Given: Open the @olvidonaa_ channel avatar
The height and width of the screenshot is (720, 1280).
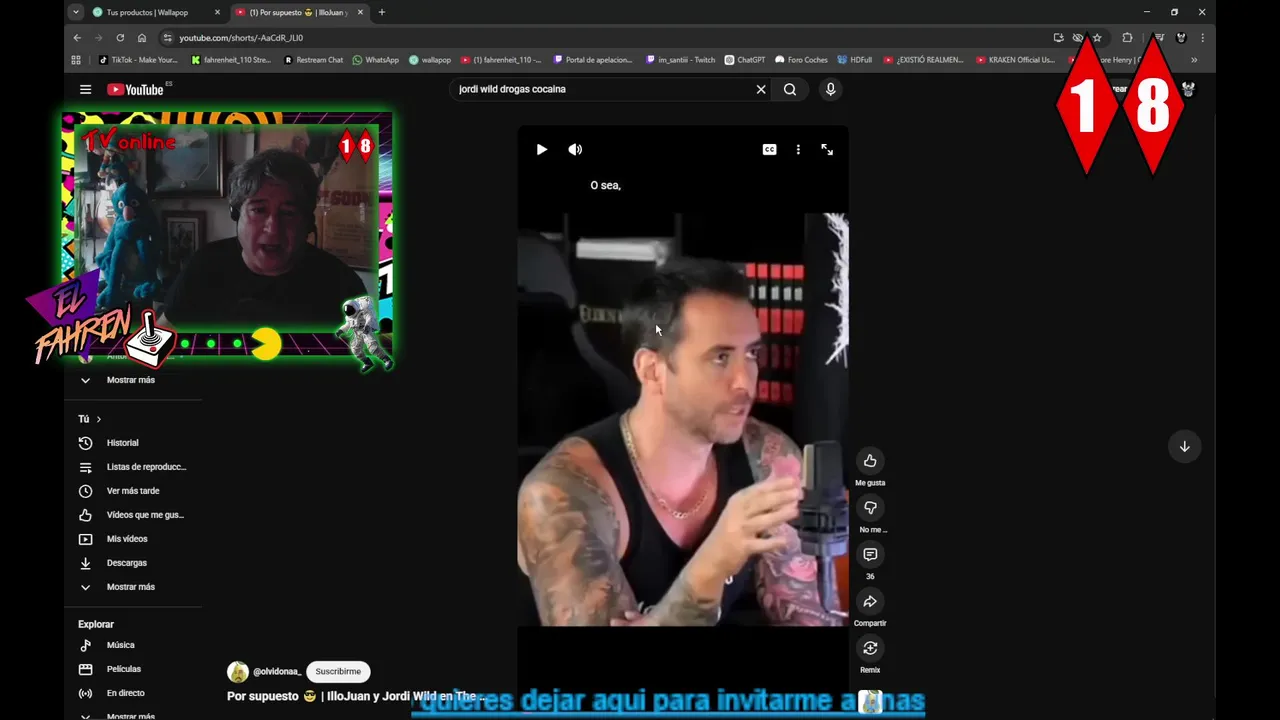Looking at the screenshot, I should pyautogui.click(x=238, y=672).
